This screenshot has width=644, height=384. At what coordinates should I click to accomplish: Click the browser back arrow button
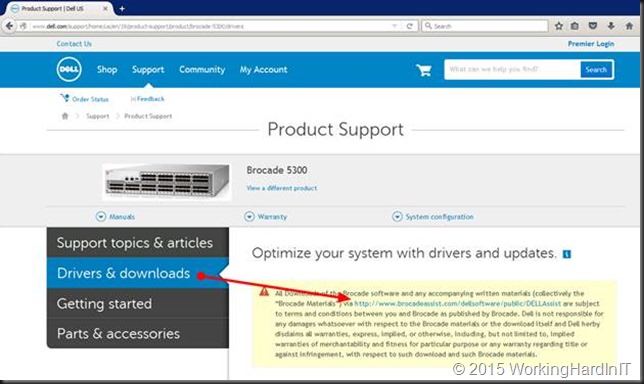pyautogui.click(x=9, y=26)
